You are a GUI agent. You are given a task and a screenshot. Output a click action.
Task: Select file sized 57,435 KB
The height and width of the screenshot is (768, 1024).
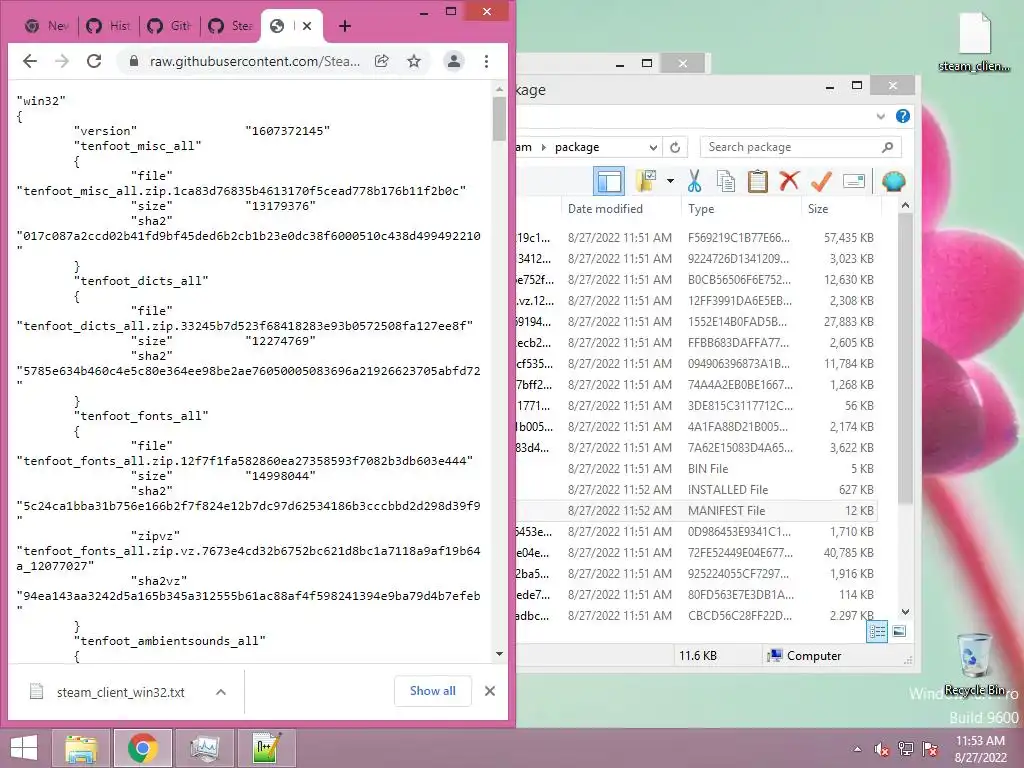(x=696, y=238)
